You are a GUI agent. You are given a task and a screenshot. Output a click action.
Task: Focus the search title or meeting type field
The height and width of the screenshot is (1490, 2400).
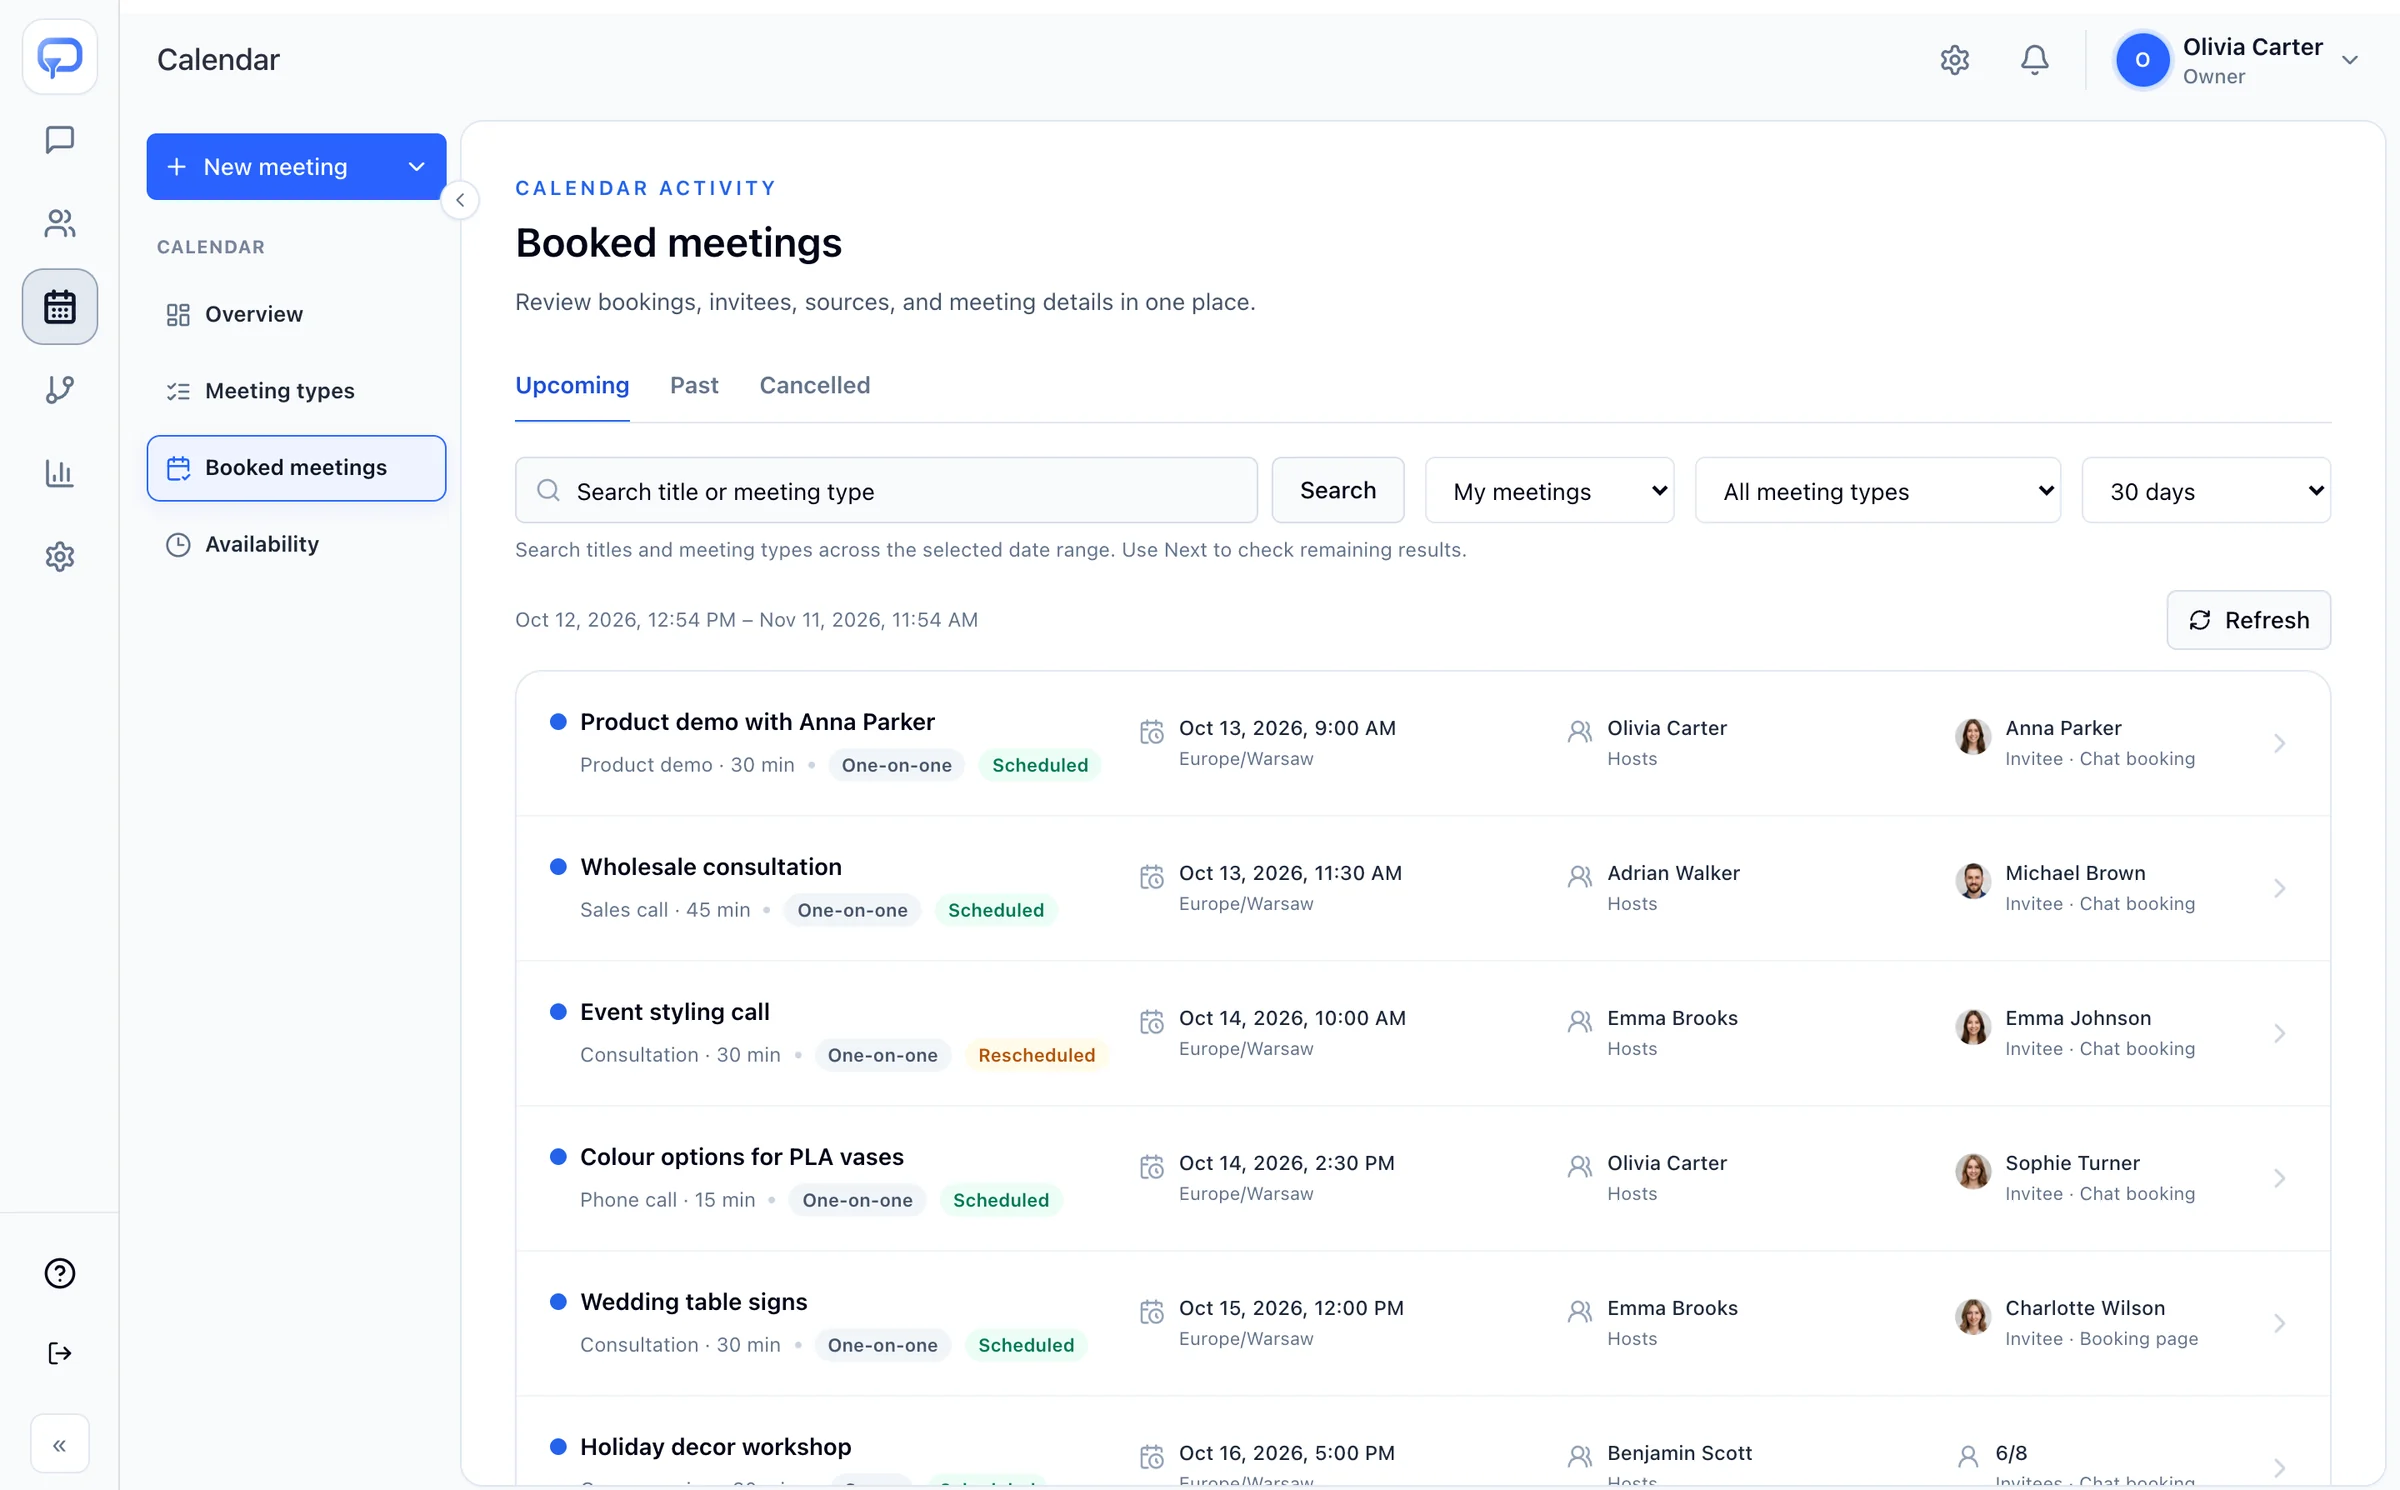click(x=886, y=490)
